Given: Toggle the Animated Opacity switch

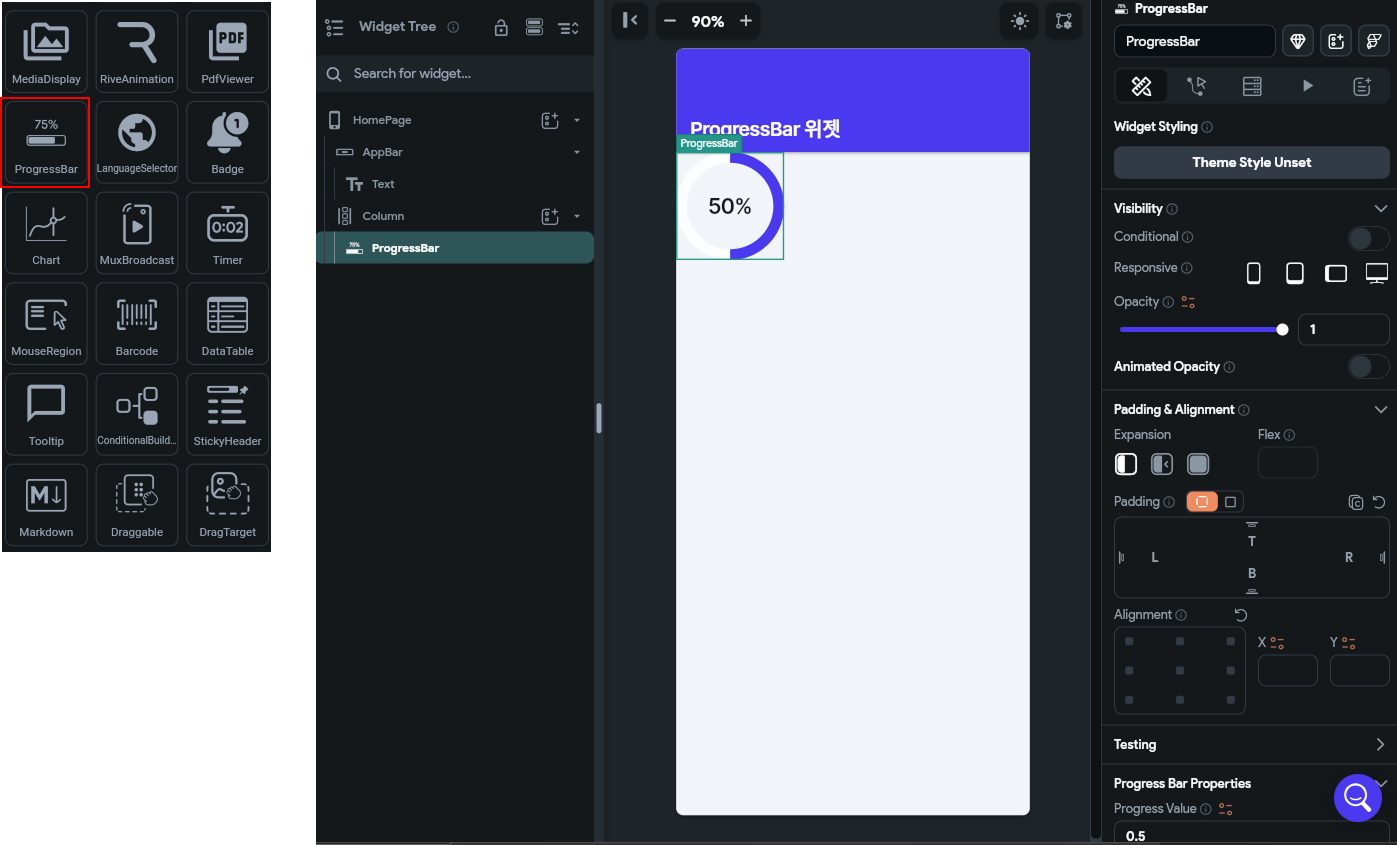Looking at the screenshot, I should click(1368, 366).
